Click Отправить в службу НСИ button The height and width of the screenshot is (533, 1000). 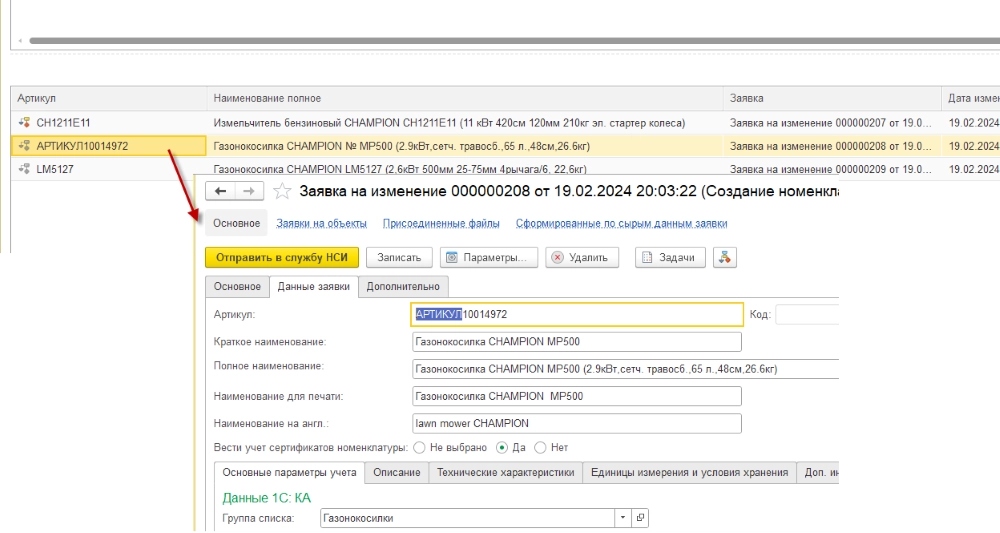282,258
